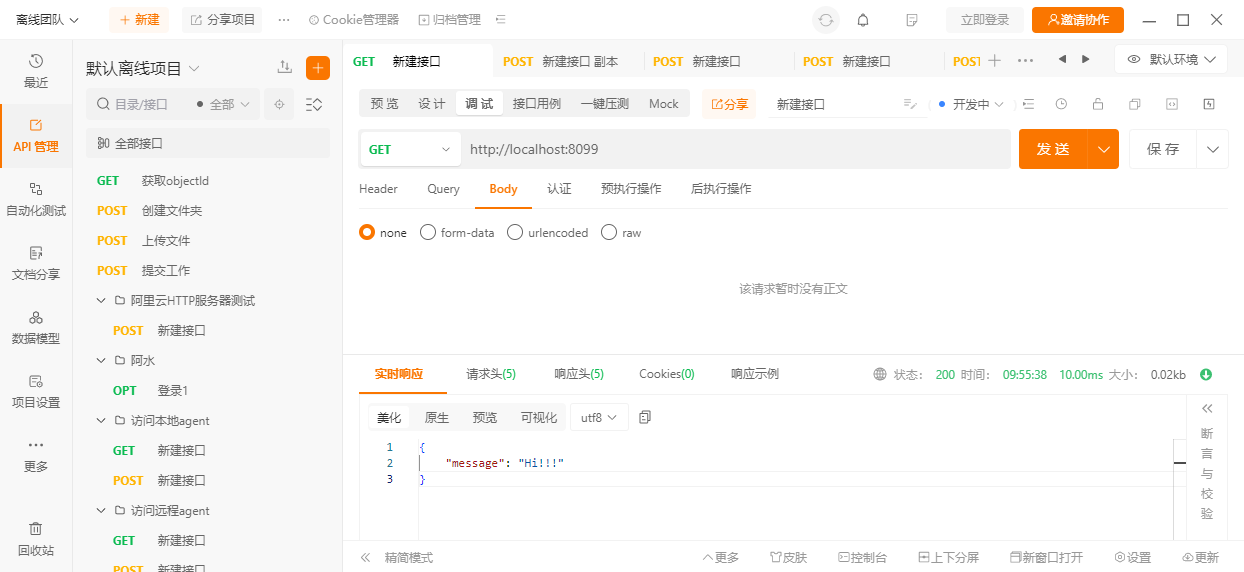1244x572 pixels.
Task: Open the 开发中 status dropdown
Action: point(971,104)
